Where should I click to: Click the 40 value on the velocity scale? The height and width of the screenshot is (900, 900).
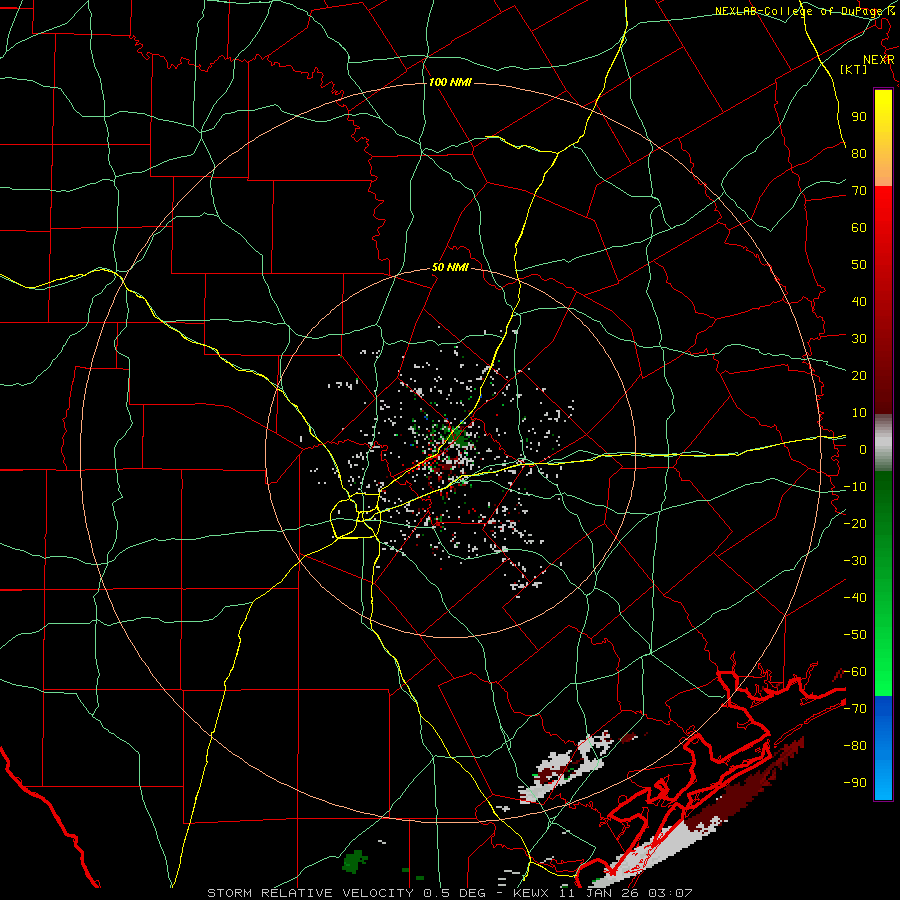click(859, 301)
